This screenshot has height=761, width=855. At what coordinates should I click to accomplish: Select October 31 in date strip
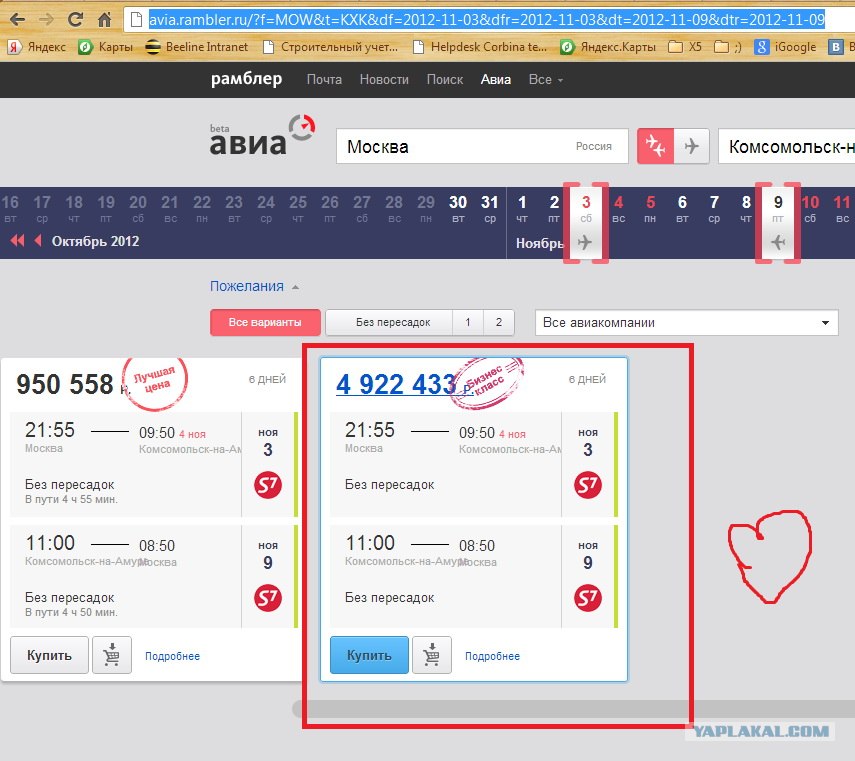(x=490, y=209)
